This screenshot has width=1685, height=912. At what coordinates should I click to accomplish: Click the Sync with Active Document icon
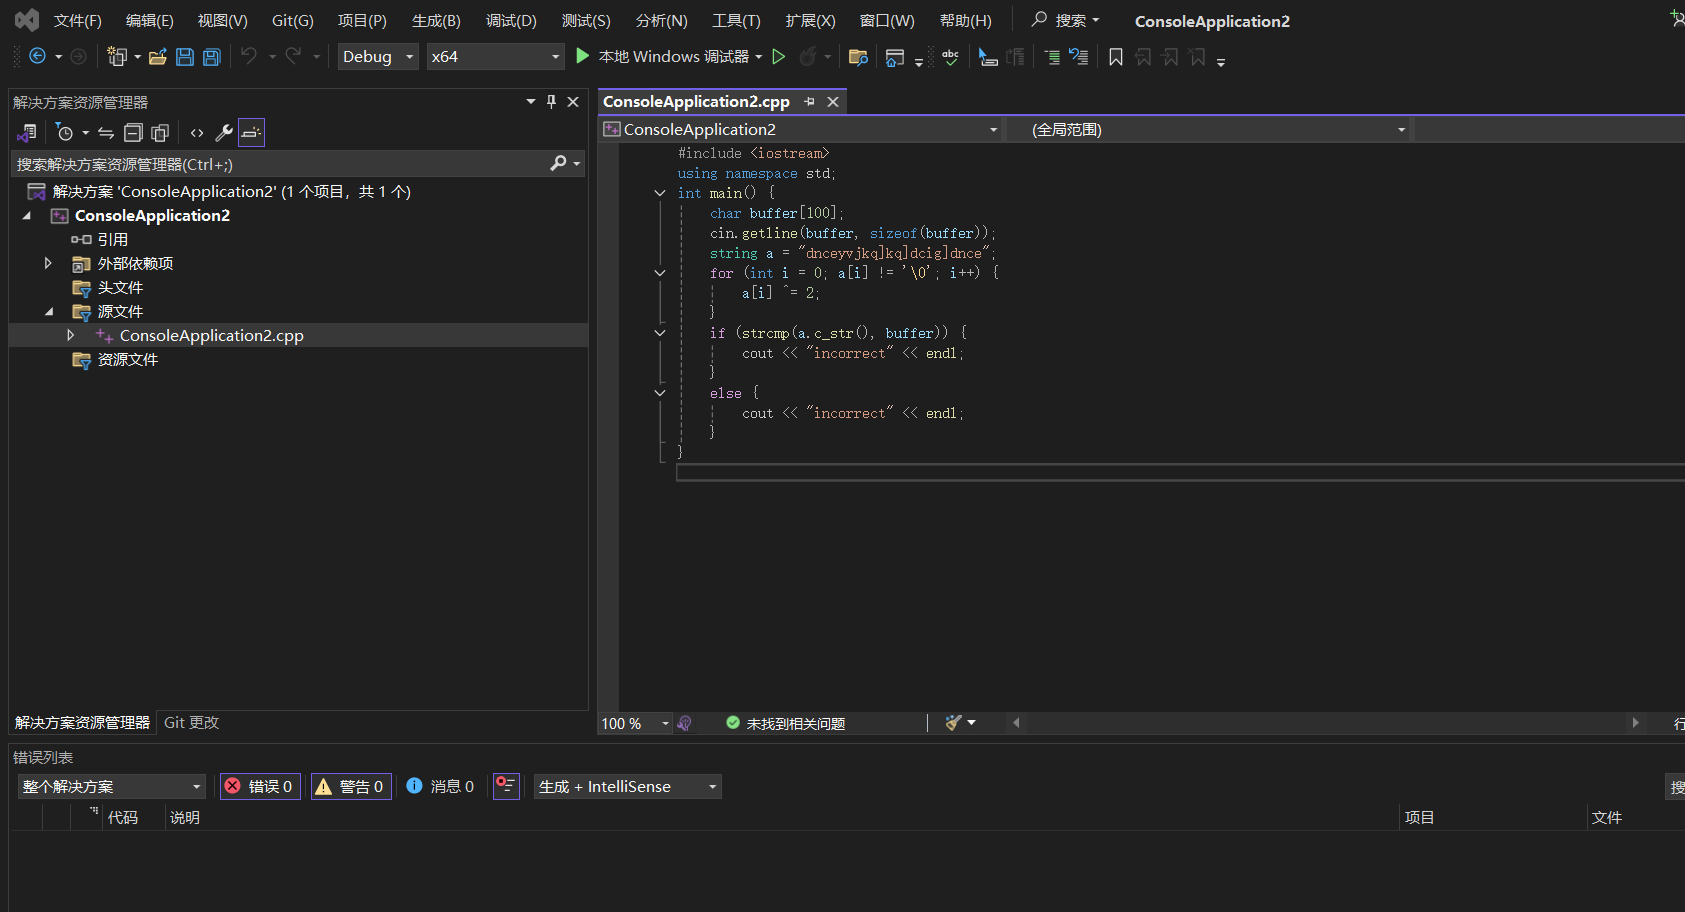[105, 133]
